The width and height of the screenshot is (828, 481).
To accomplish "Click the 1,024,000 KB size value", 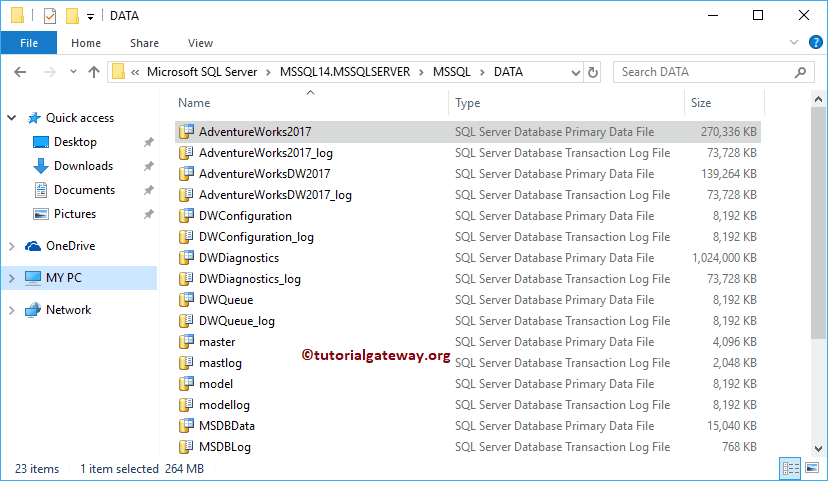I will pyautogui.click(x=724, y=258).
